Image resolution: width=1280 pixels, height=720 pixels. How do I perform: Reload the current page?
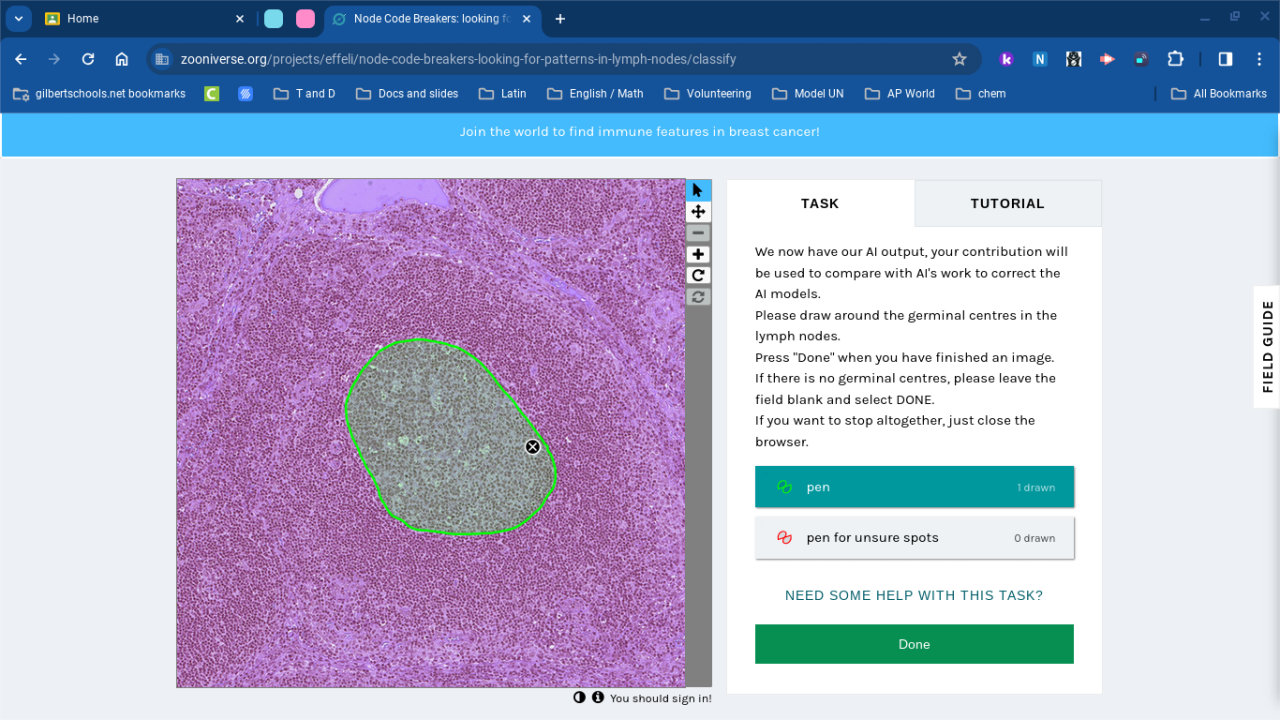(x=88, y=59)
